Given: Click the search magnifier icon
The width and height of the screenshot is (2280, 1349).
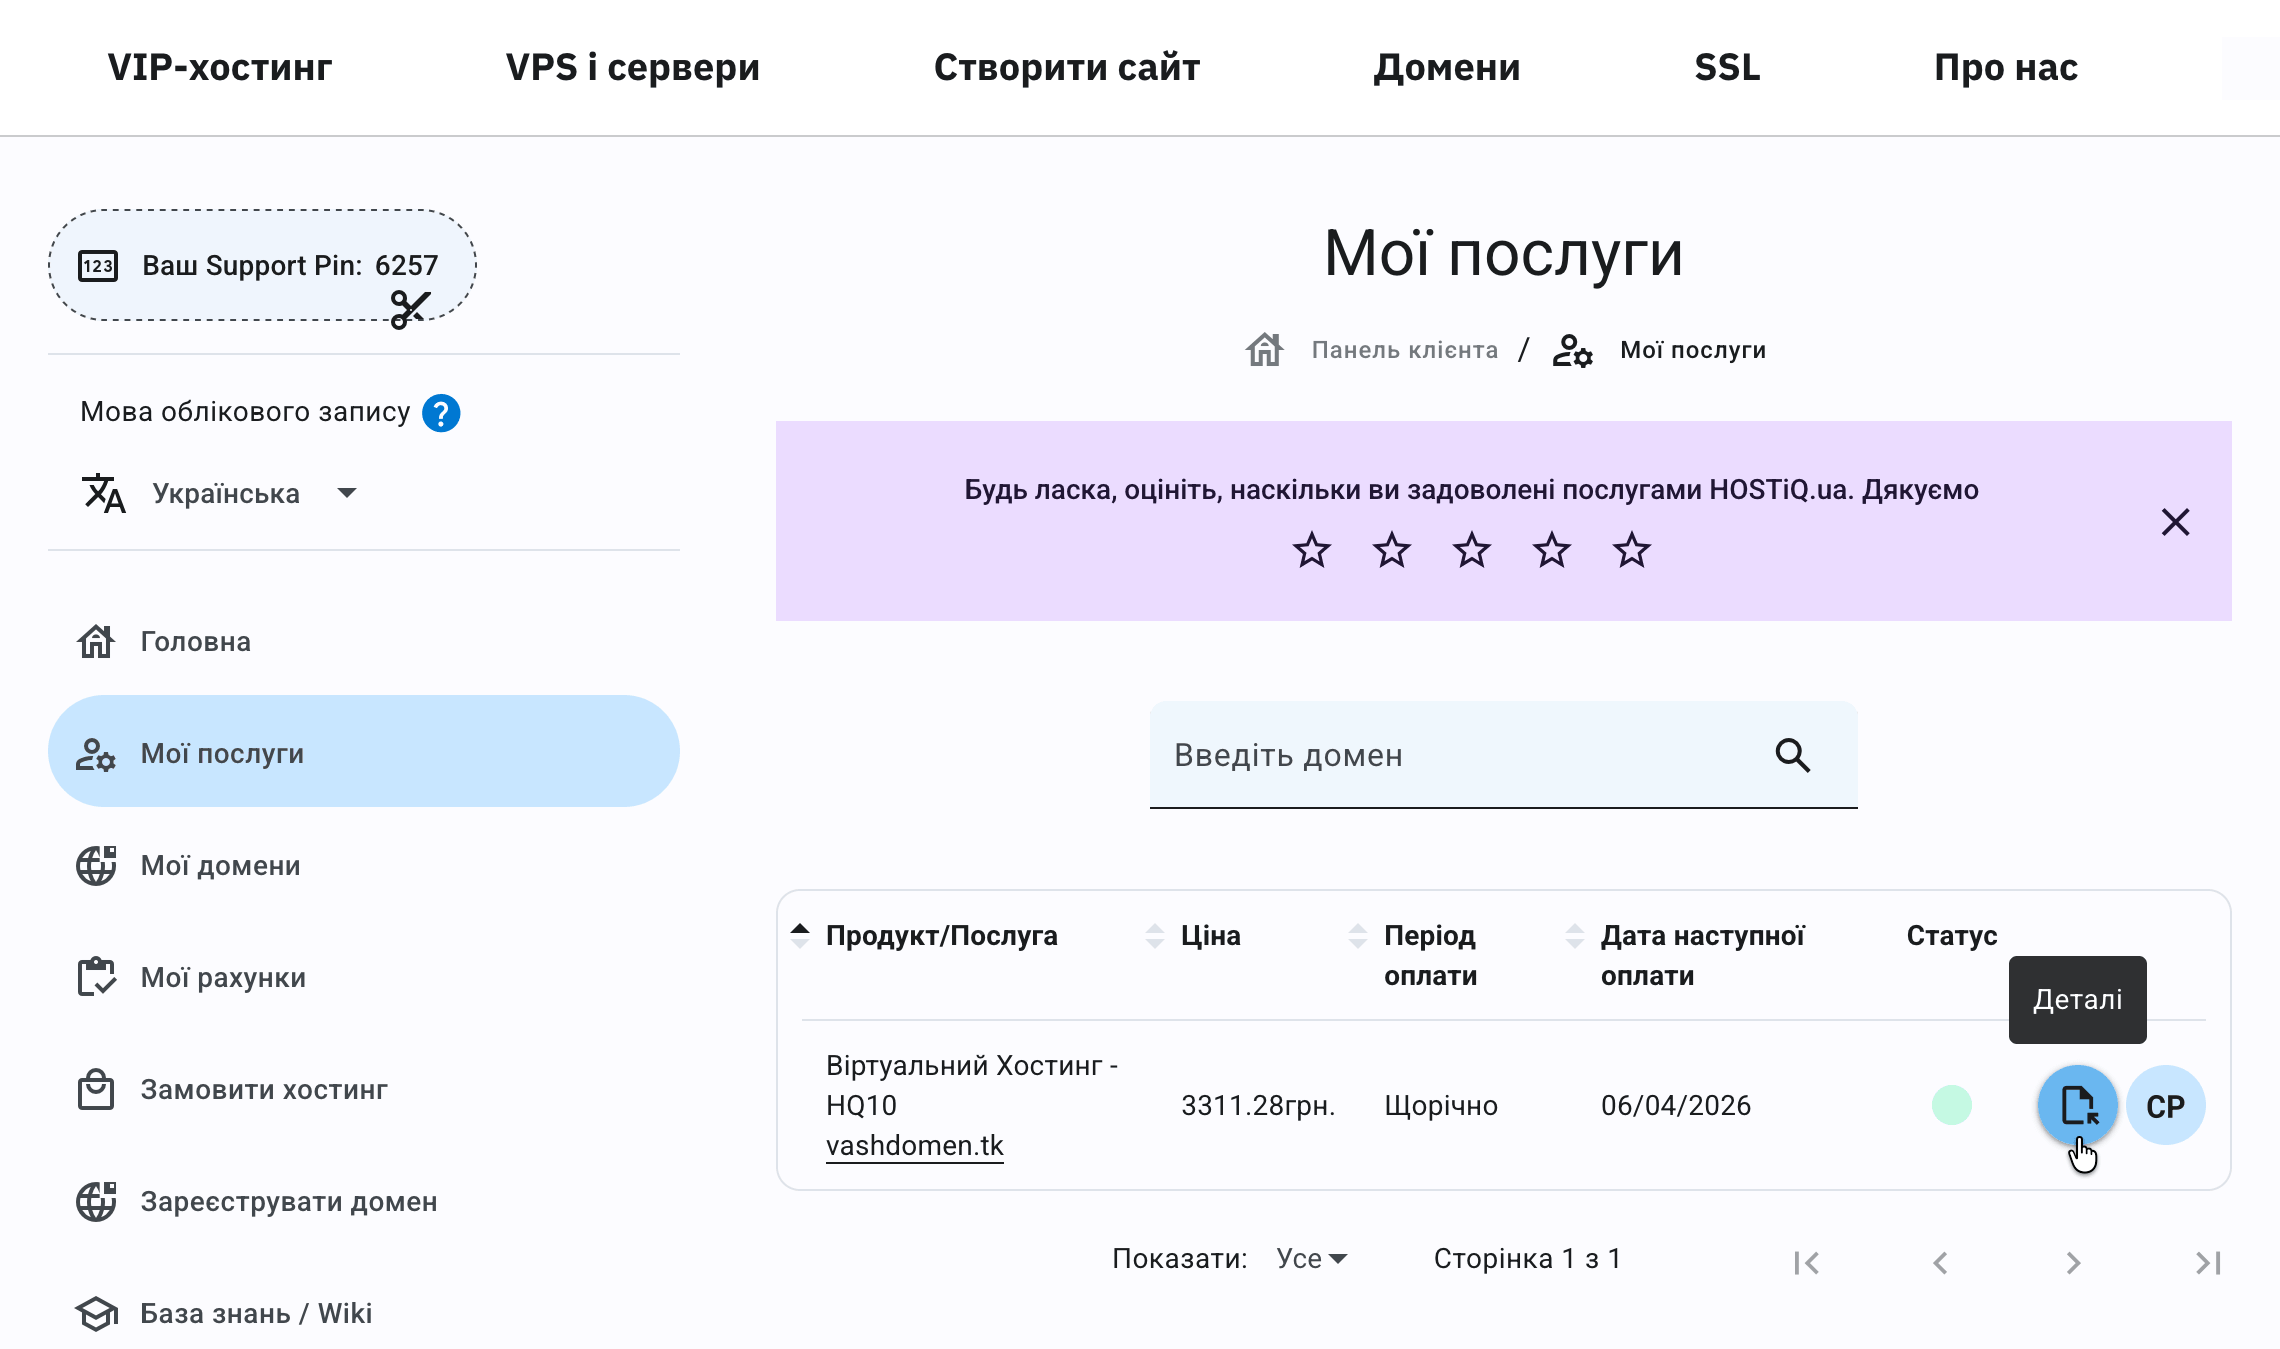Looking at the screenshot, I should pyautogui.click(x=1792, y=756).
